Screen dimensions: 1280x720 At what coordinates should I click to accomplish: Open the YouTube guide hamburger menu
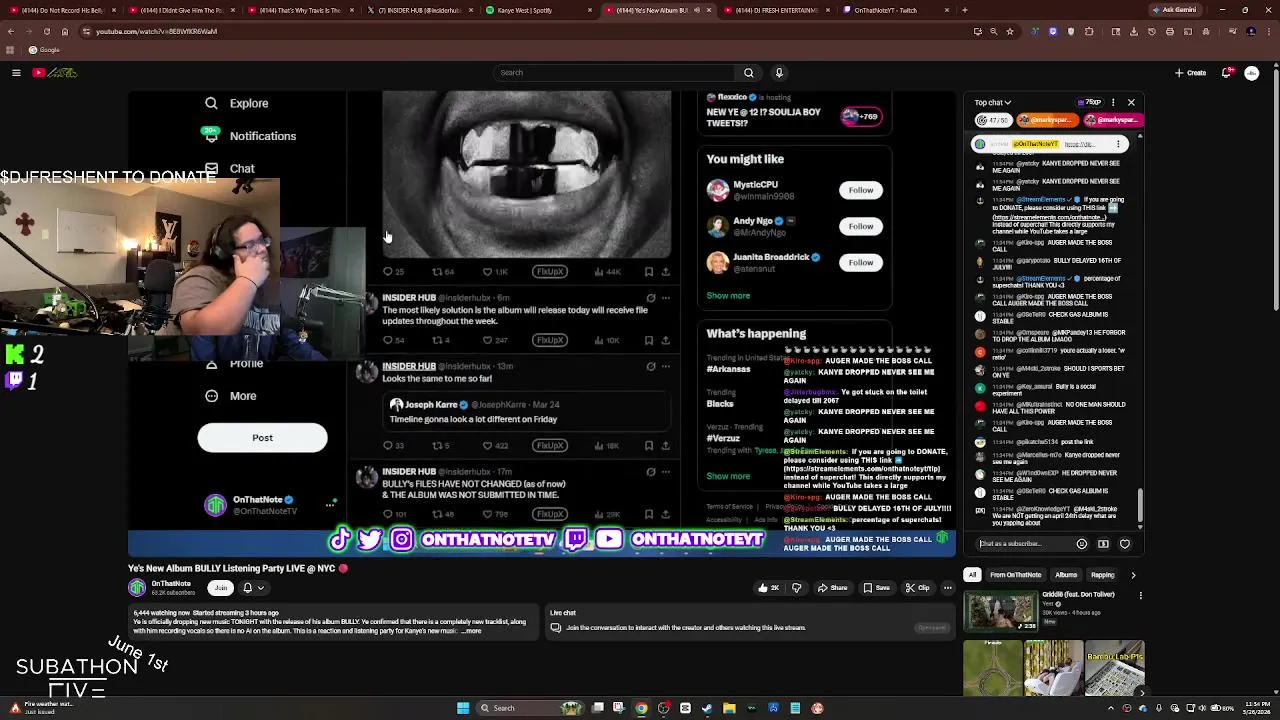(16, 72)
